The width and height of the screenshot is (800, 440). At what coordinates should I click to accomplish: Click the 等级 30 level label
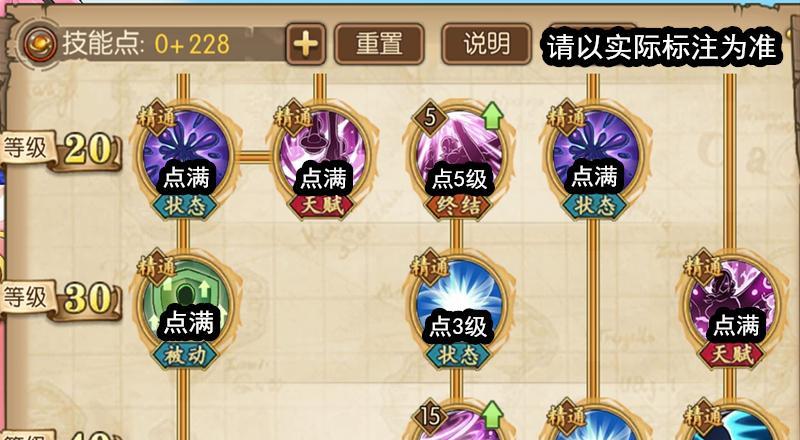(x=61, y=299)
